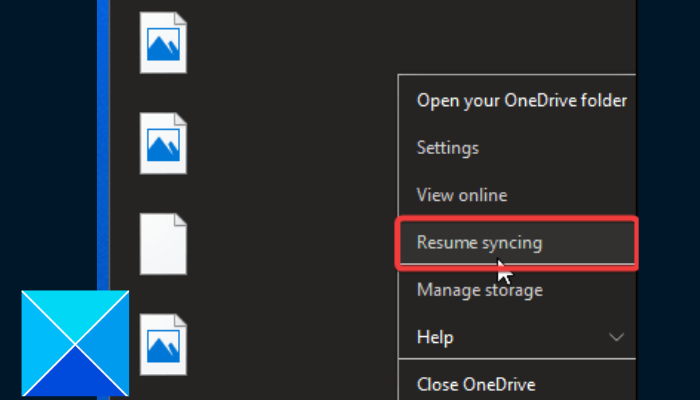Click the blue windows-style logo

pos(75,345)
